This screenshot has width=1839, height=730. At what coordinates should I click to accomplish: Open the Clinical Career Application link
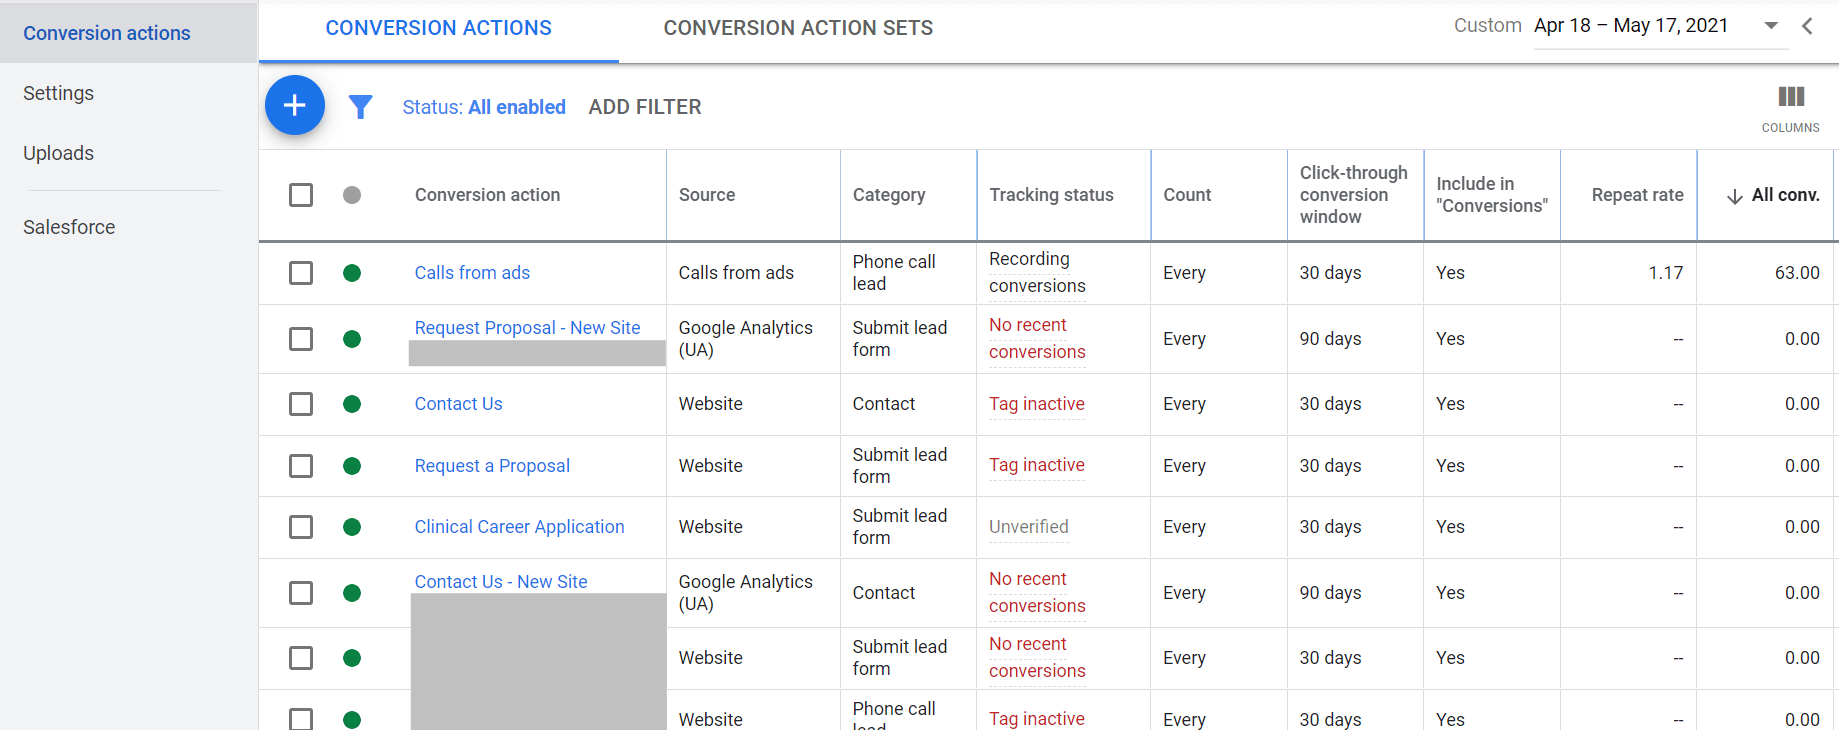pyautogui.click(x=519, y=527)
